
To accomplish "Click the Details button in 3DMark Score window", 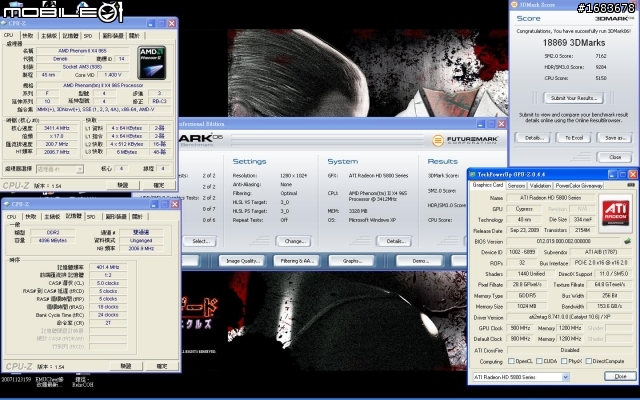I will click(x=533, y=138).
